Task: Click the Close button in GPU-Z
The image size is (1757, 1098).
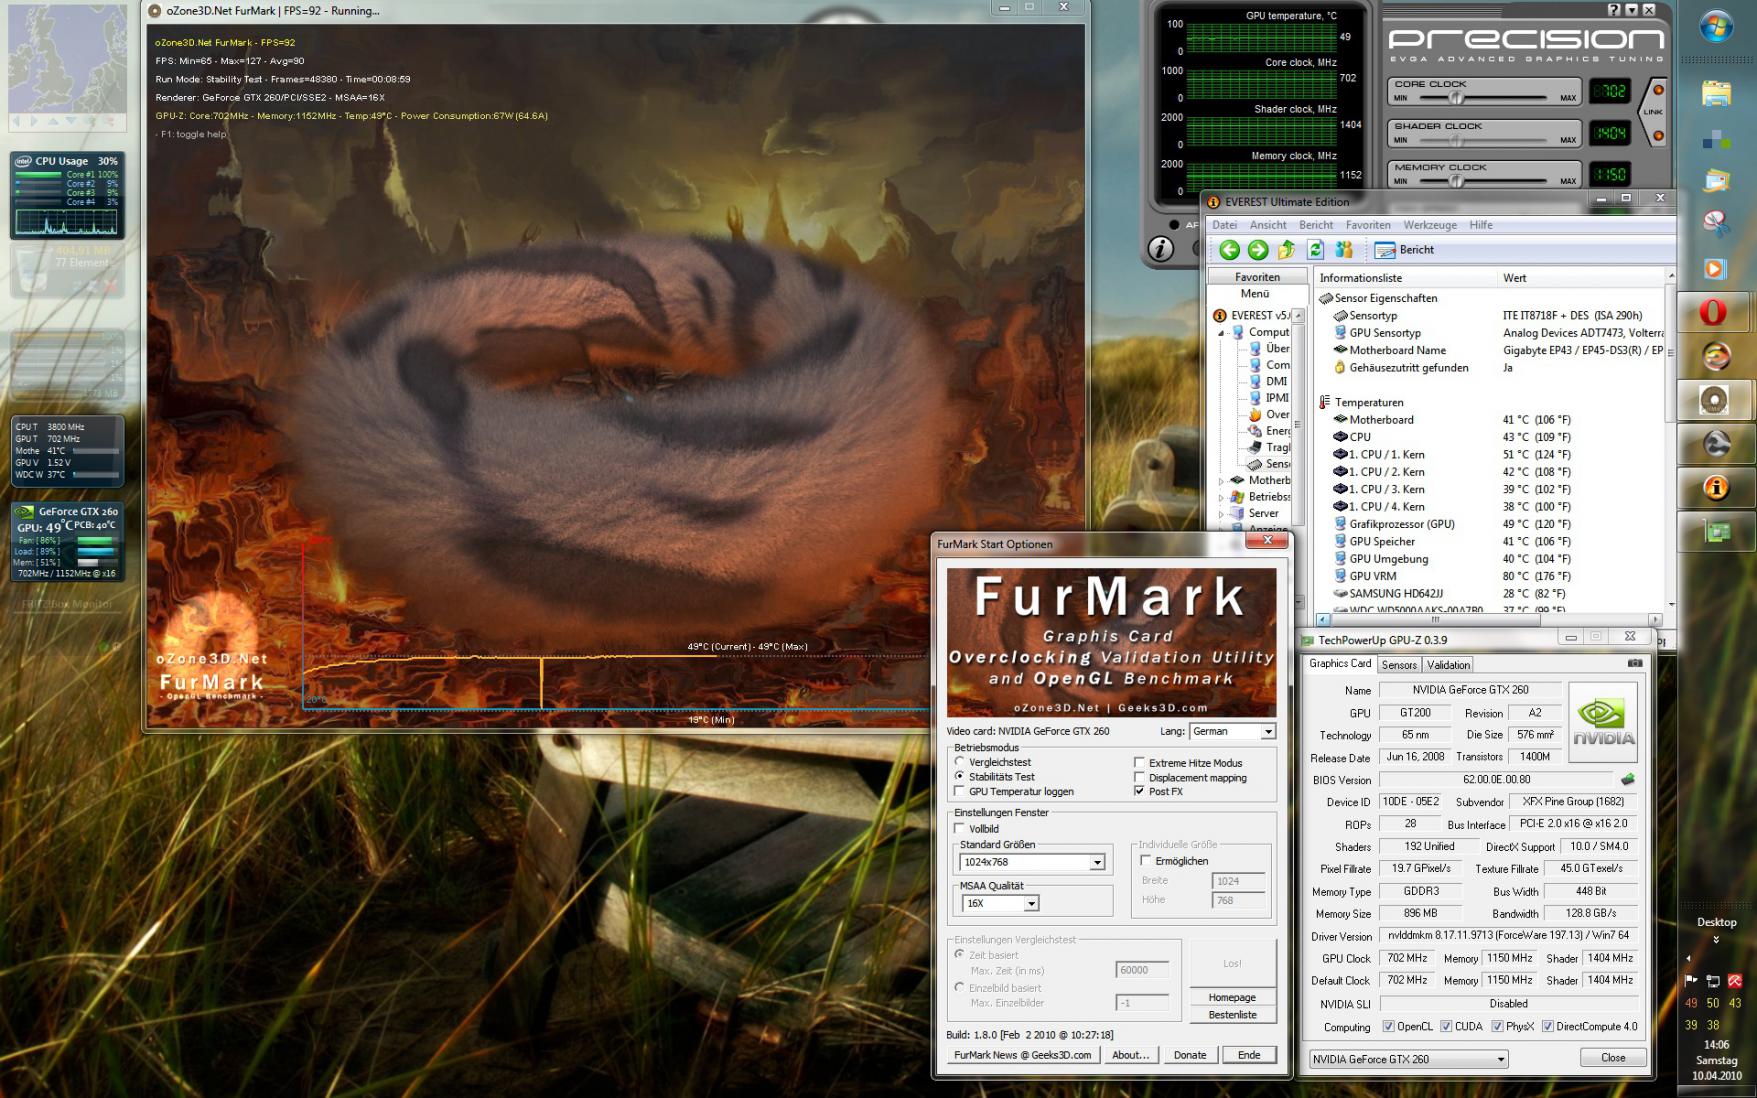Action: click(x=1613, y=1057)
